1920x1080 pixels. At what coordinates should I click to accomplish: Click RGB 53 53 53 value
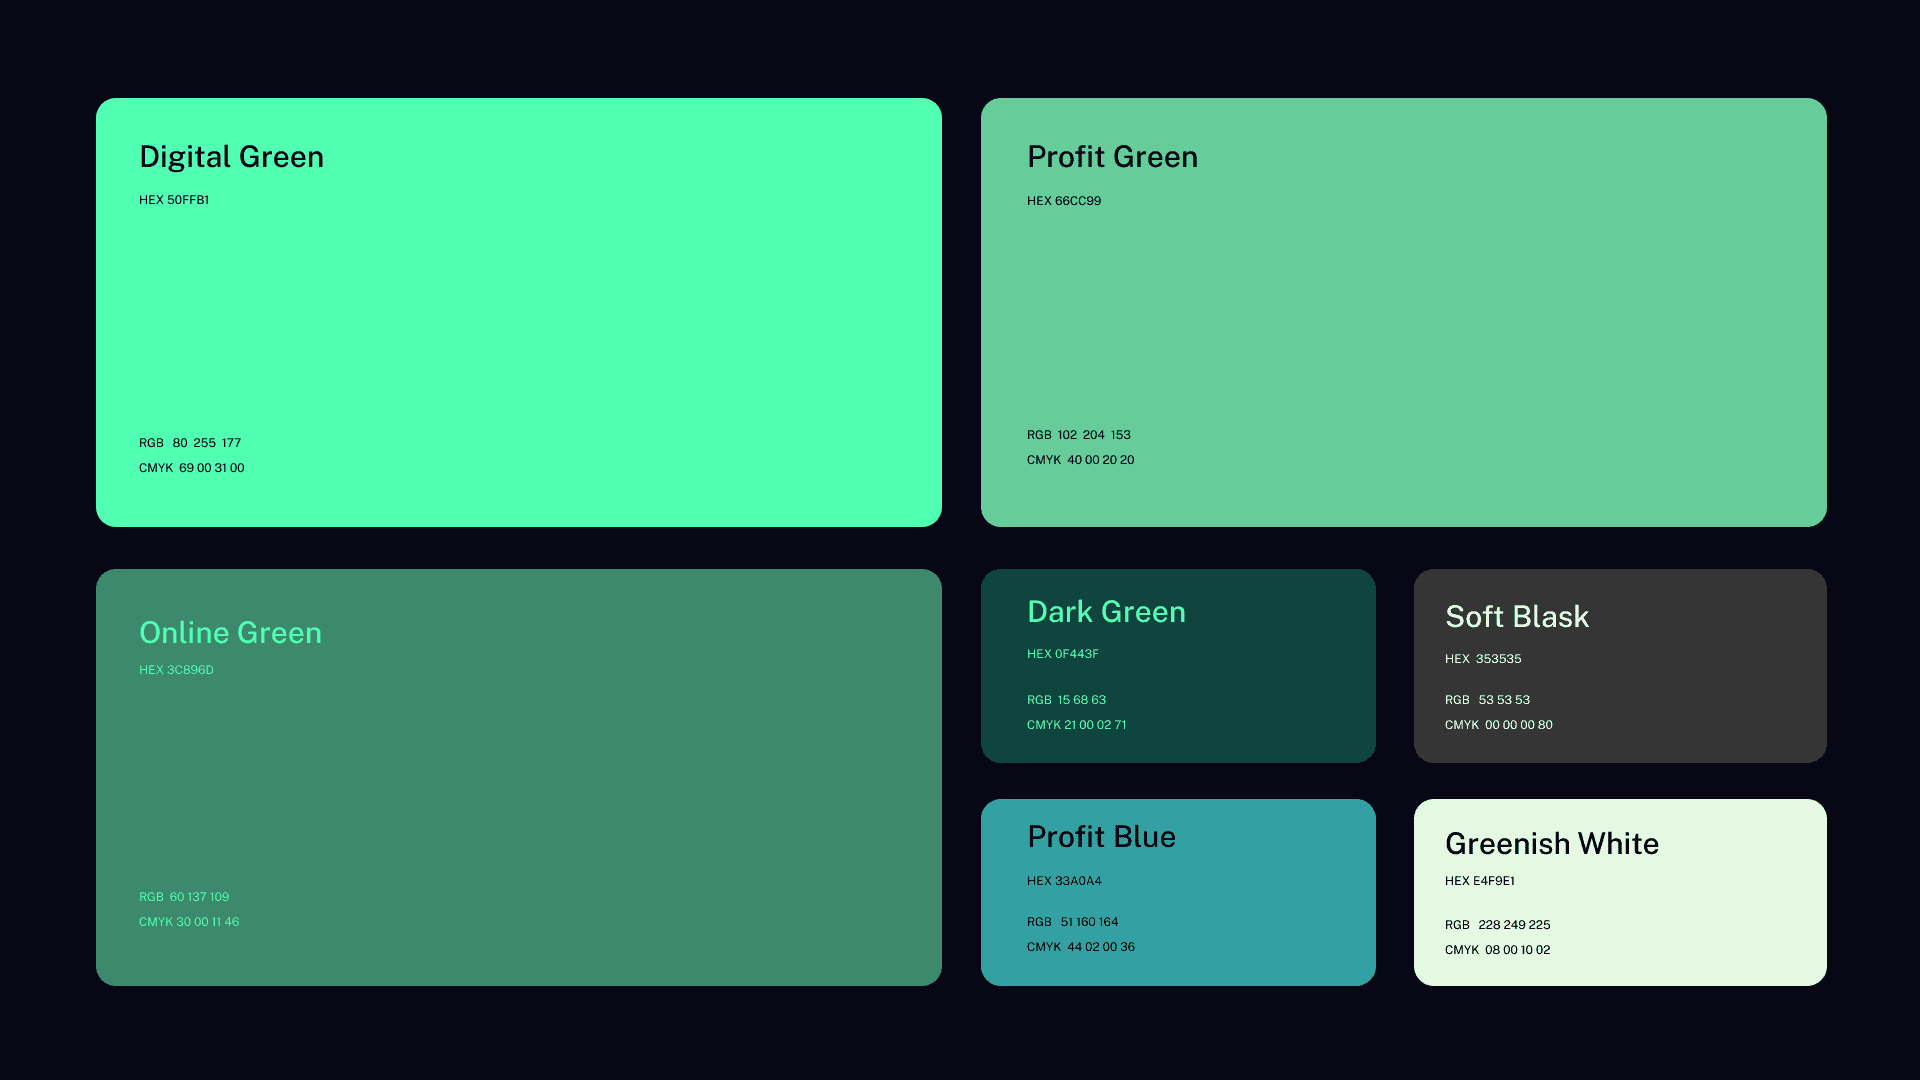[x=1488, y=700]
